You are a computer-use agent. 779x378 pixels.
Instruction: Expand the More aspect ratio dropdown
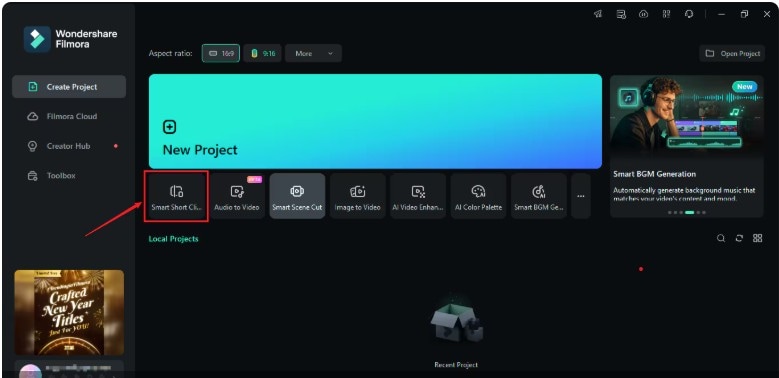(313, 53)
